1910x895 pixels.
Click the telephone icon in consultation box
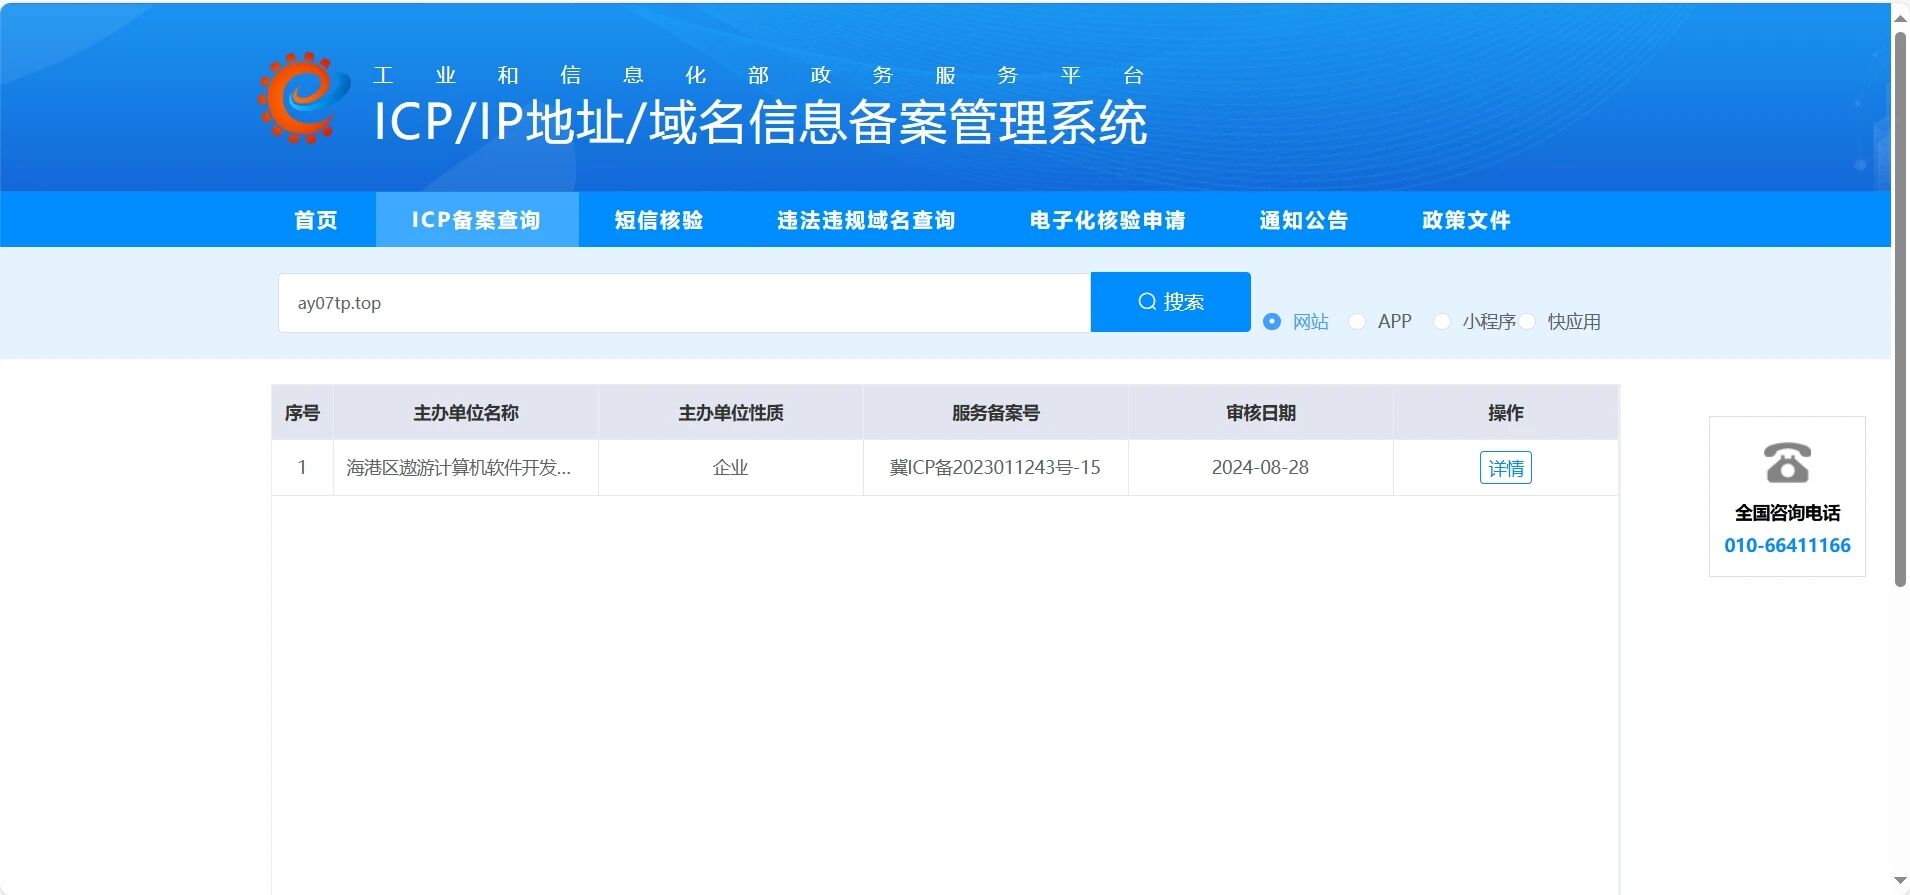(x=1787, y=463)
